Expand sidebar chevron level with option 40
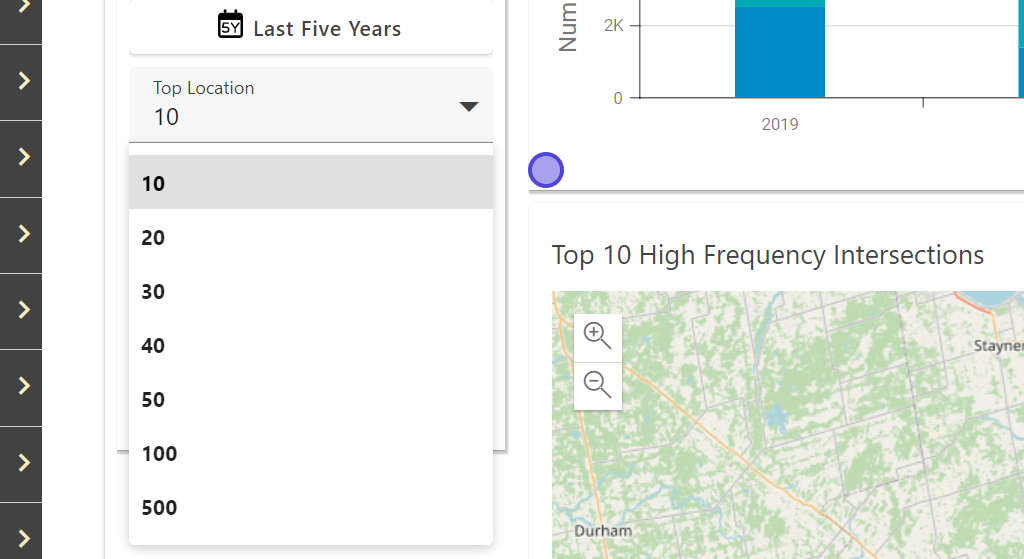The image size is (1024, 559). [x=24, y=310]
